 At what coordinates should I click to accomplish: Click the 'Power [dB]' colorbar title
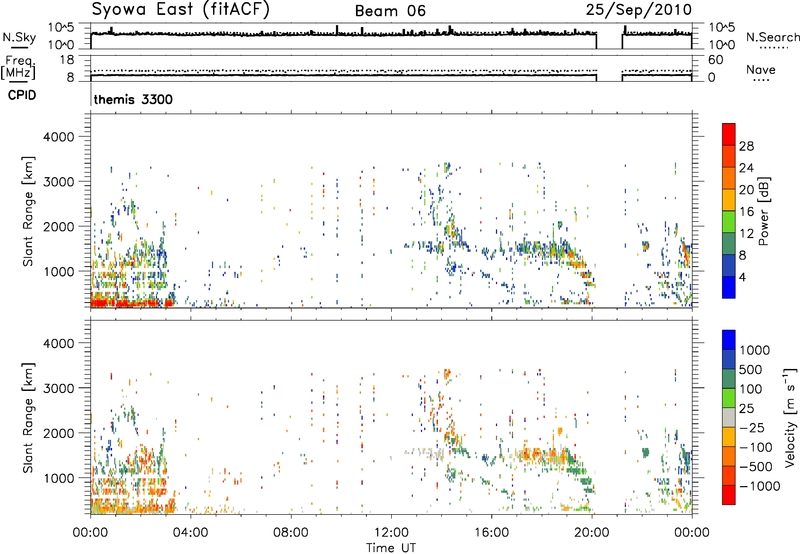click(763, 211)
